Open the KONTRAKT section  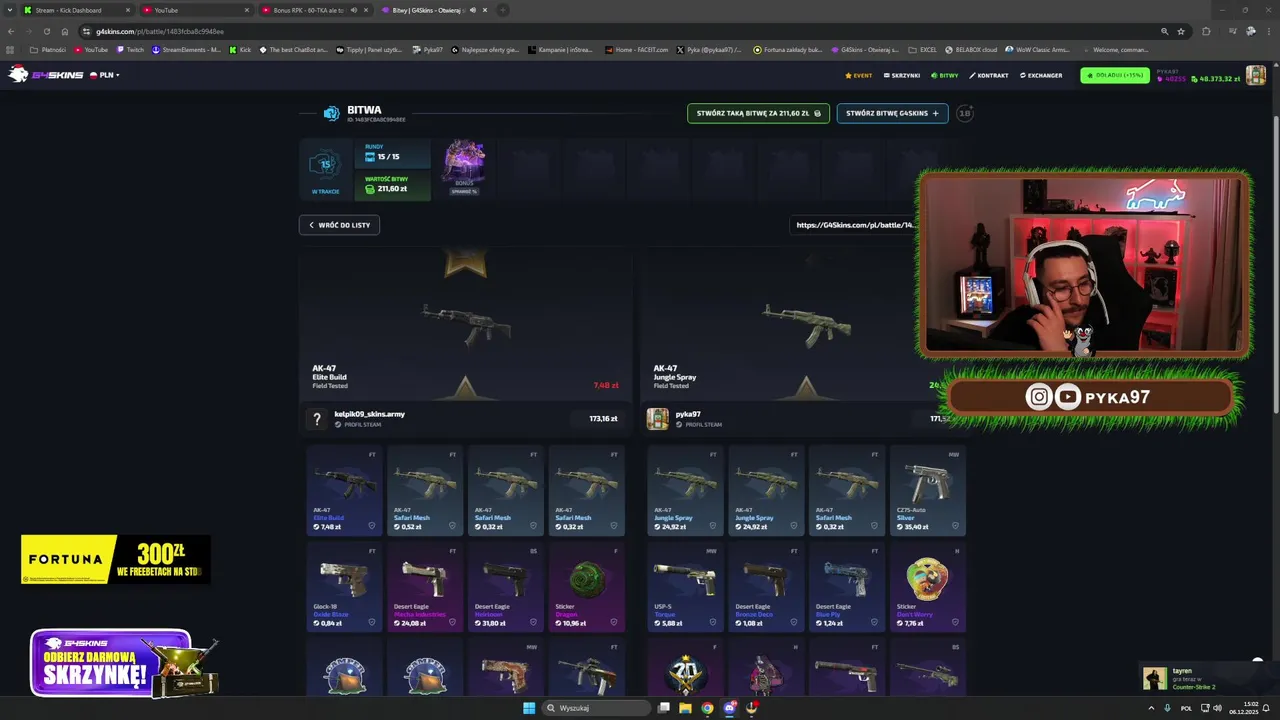point(989,75)
